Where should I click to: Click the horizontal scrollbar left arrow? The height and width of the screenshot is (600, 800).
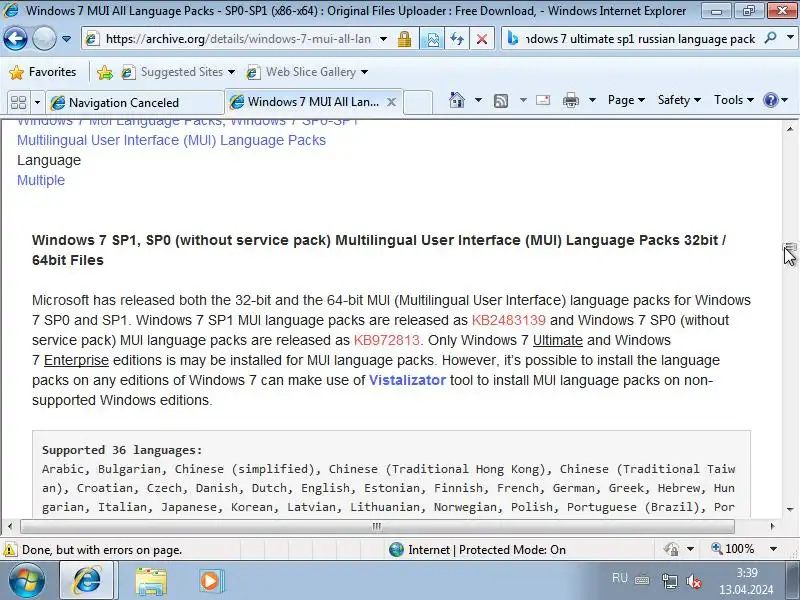[10, 526]
